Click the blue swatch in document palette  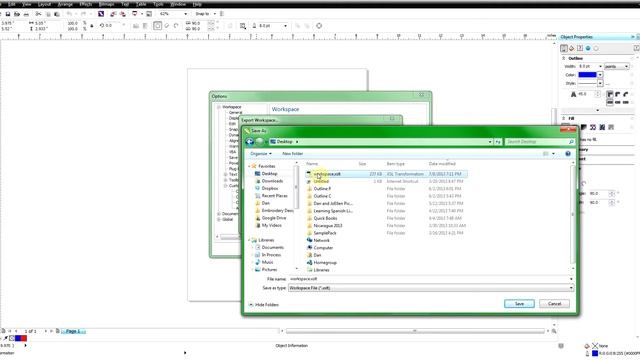pyautogui.click(x=18, y=338)
